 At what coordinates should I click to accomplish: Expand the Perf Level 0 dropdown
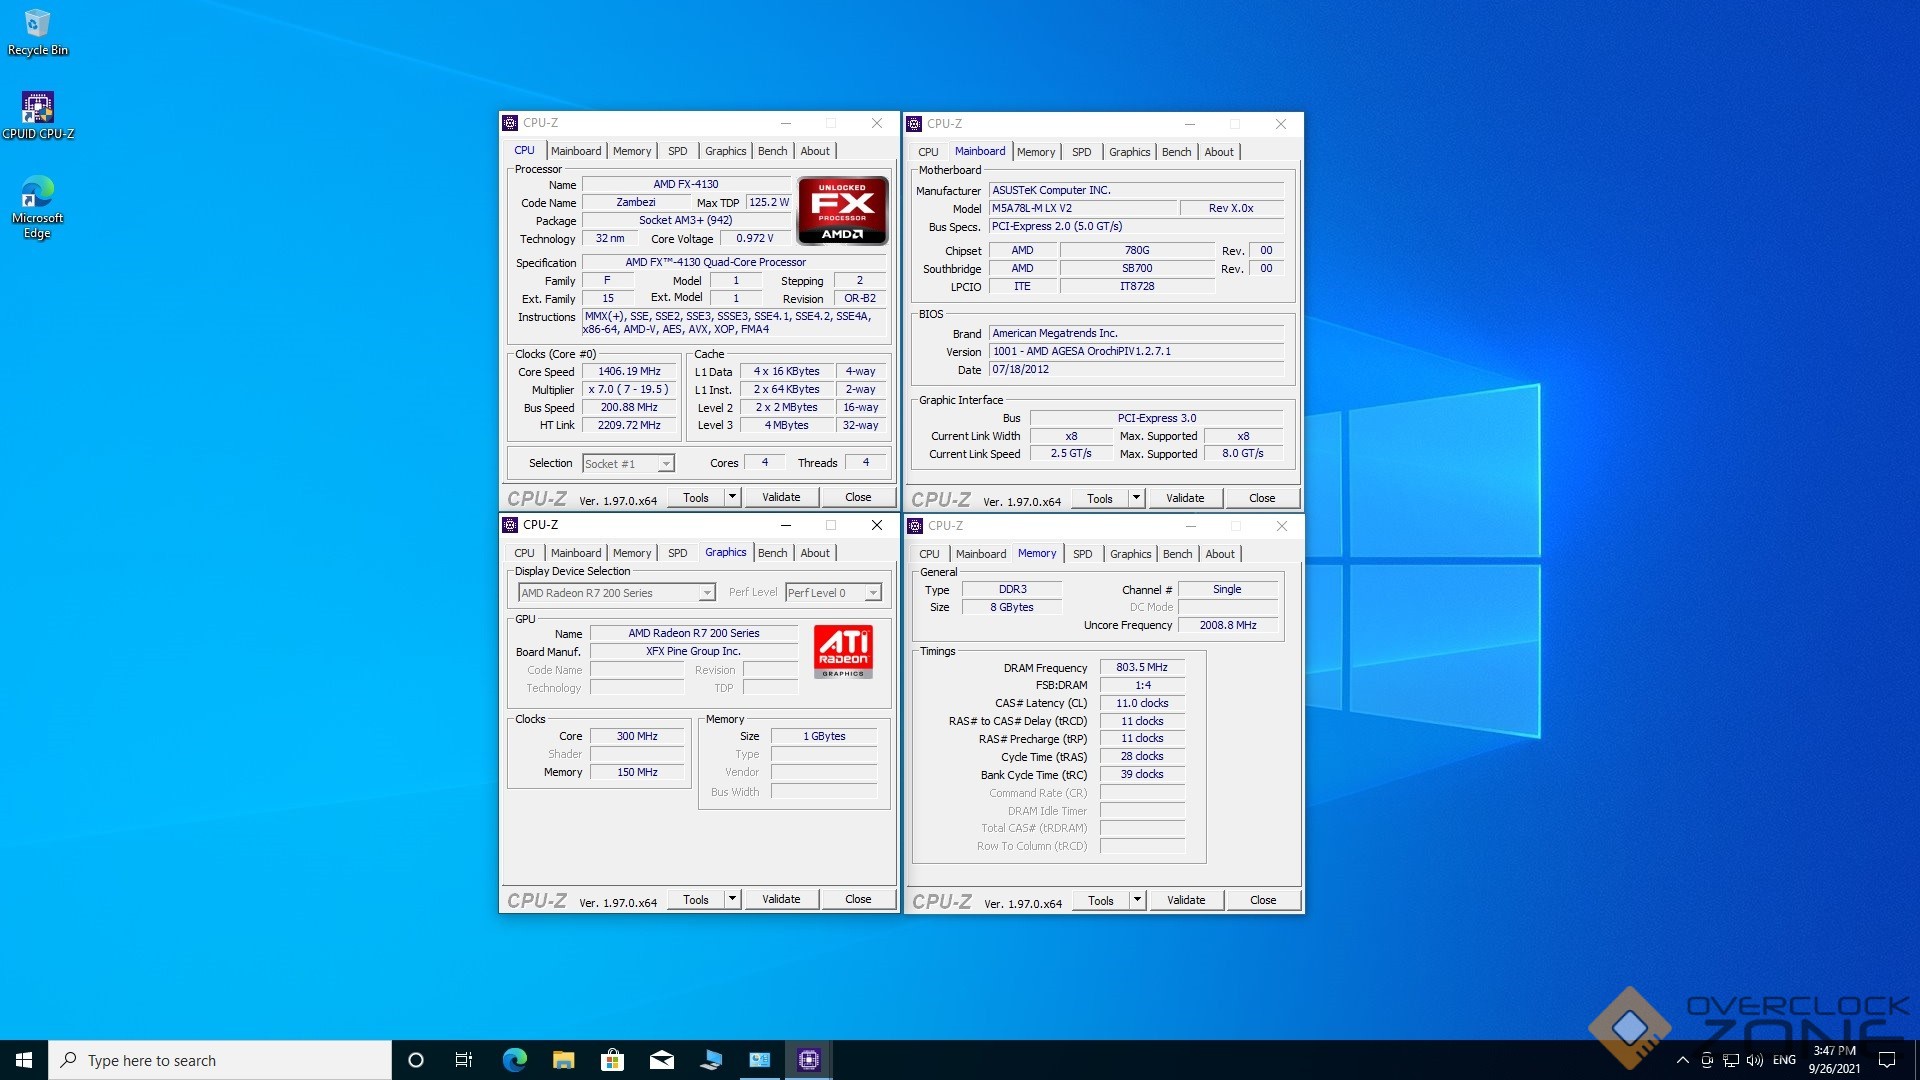[x=872, y=593]
